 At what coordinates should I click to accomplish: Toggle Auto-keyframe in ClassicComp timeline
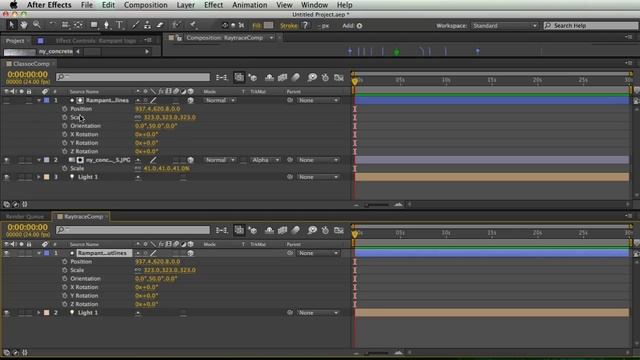[x=325, y=77]
